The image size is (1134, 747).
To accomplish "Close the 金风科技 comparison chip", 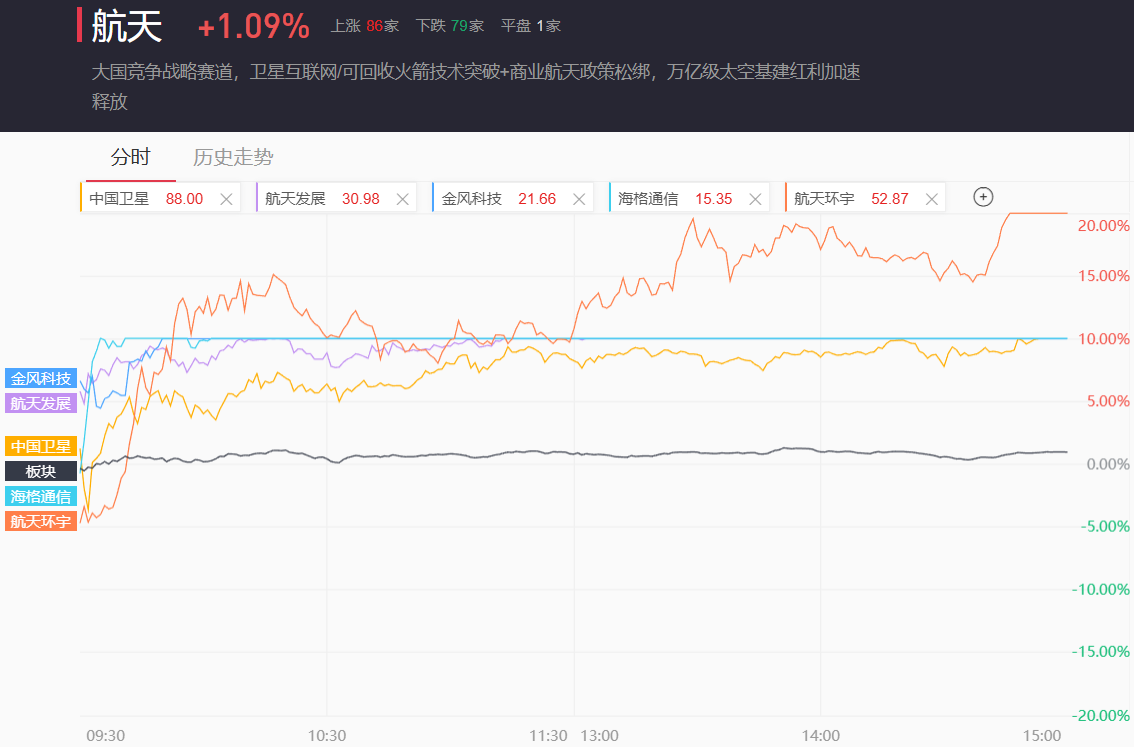I will click(x=579, y=199).
